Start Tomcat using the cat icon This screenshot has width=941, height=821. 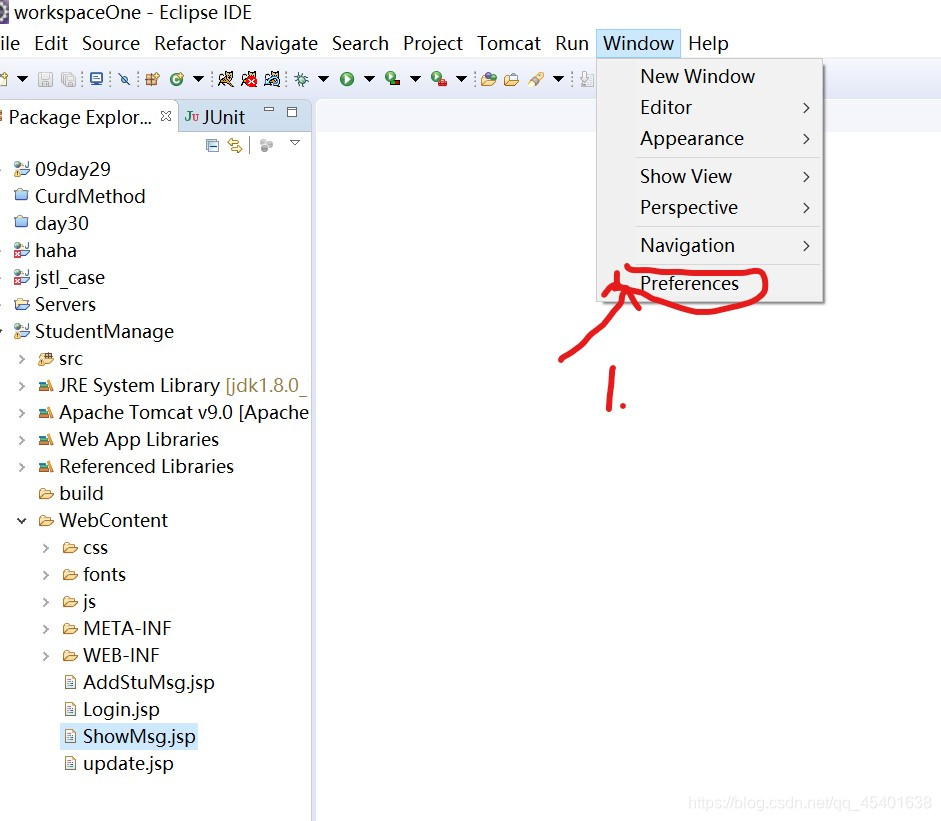(x=226, y=79)
